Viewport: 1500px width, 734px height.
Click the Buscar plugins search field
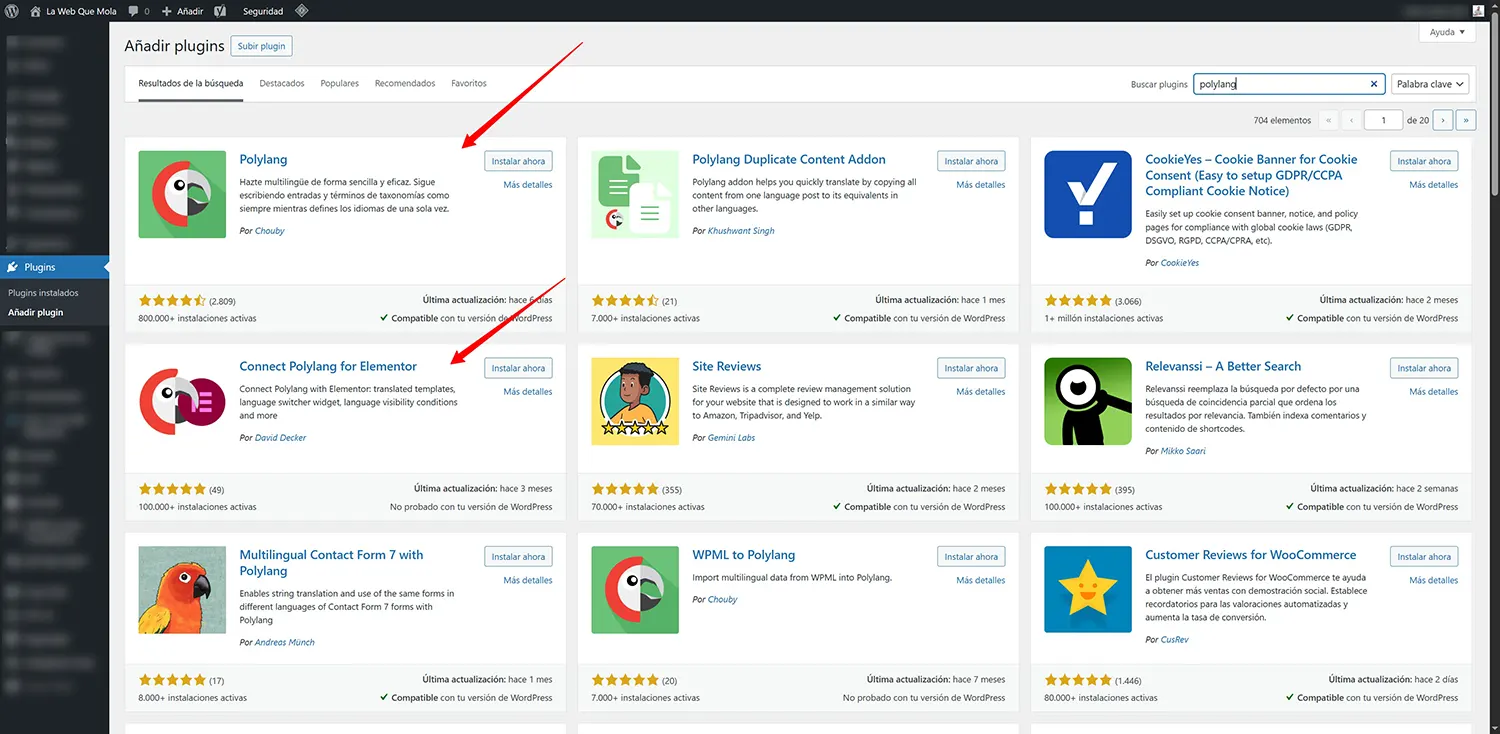(x=1280, y=84)
